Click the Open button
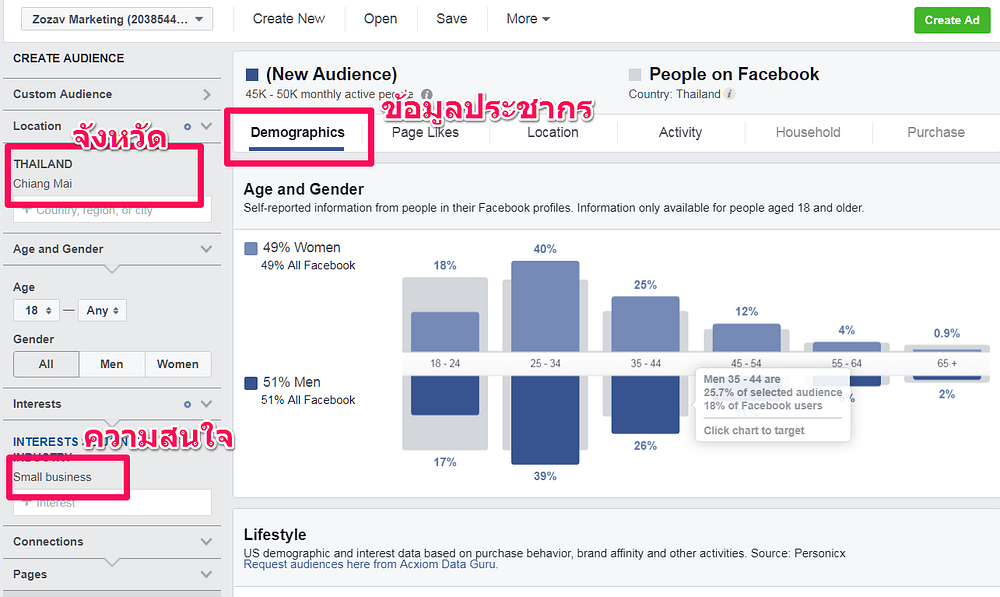This screenshot has height=597, width=1000. 380,18
